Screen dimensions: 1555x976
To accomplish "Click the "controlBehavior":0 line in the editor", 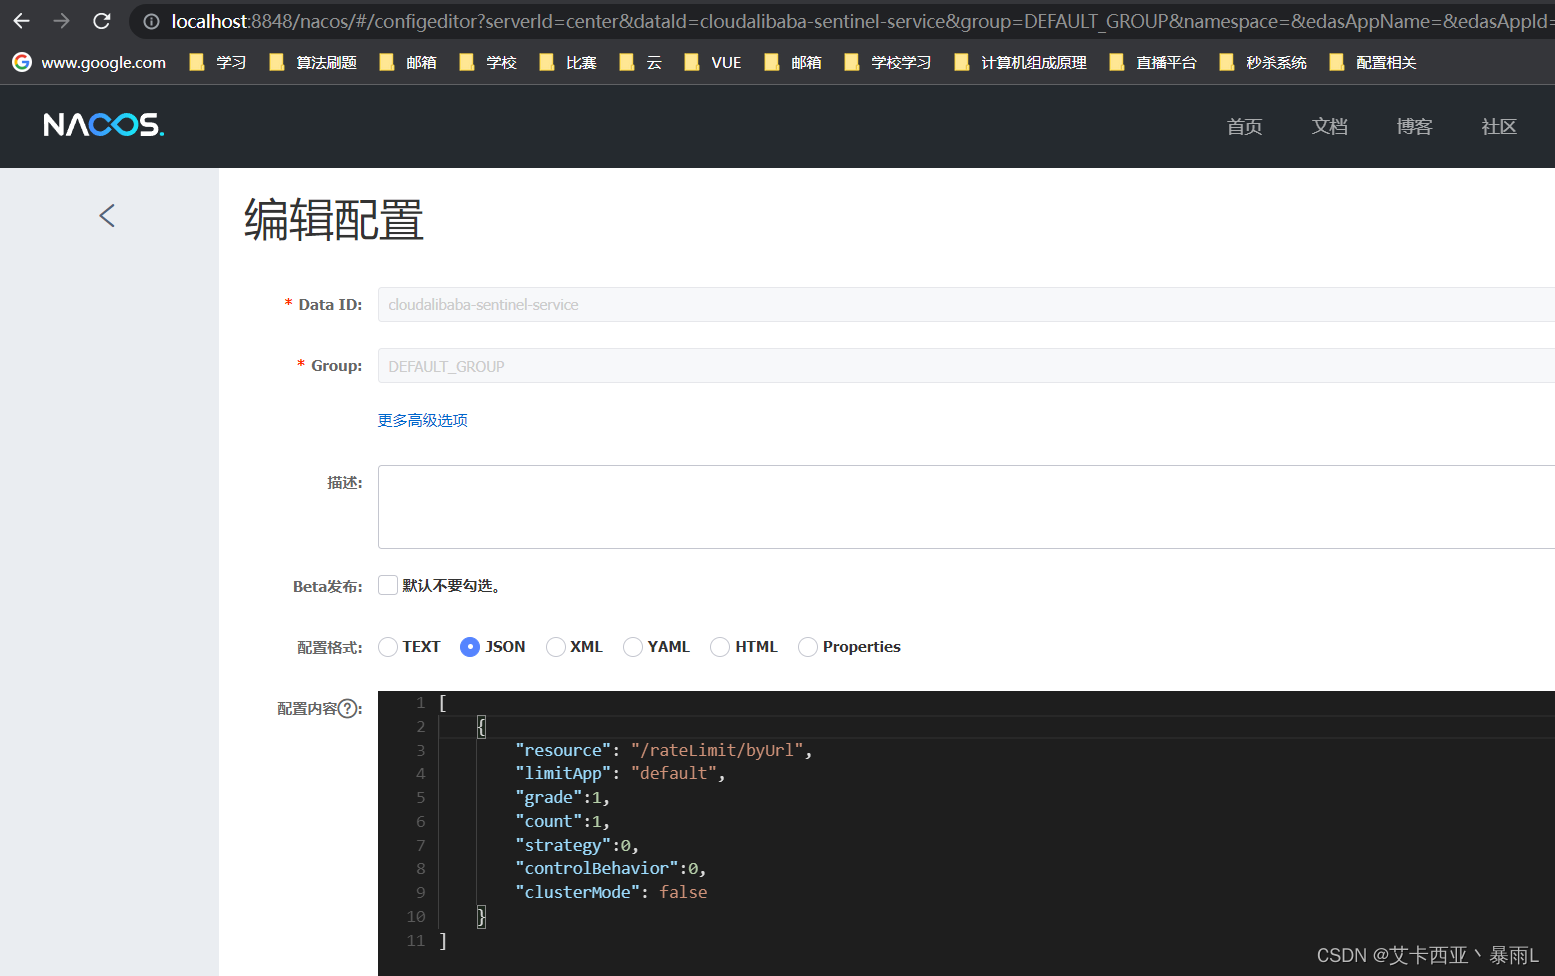I will pyautogui.click(x=611, y=868).
